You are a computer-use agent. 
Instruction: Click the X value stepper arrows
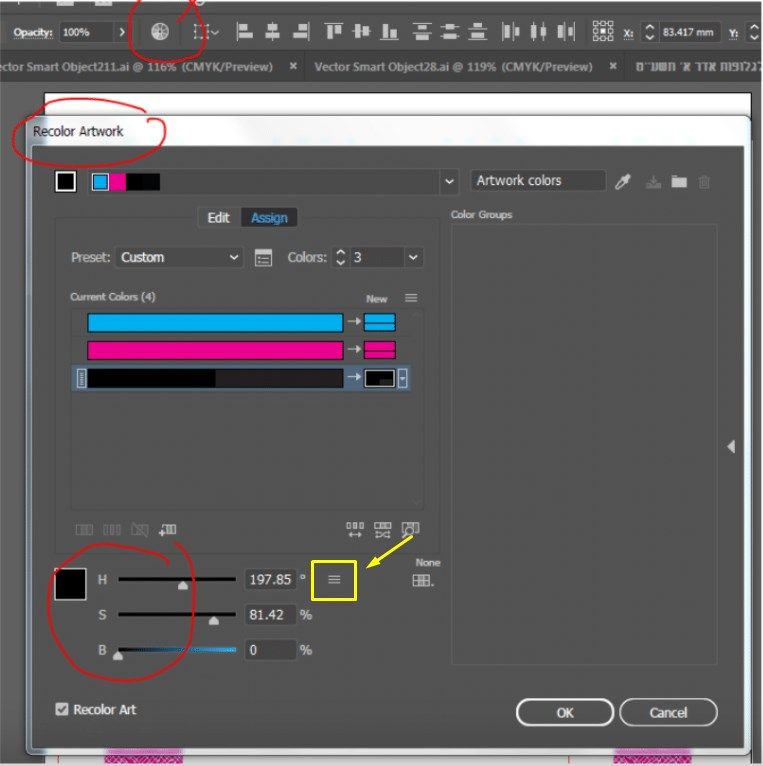coord(649,32)
